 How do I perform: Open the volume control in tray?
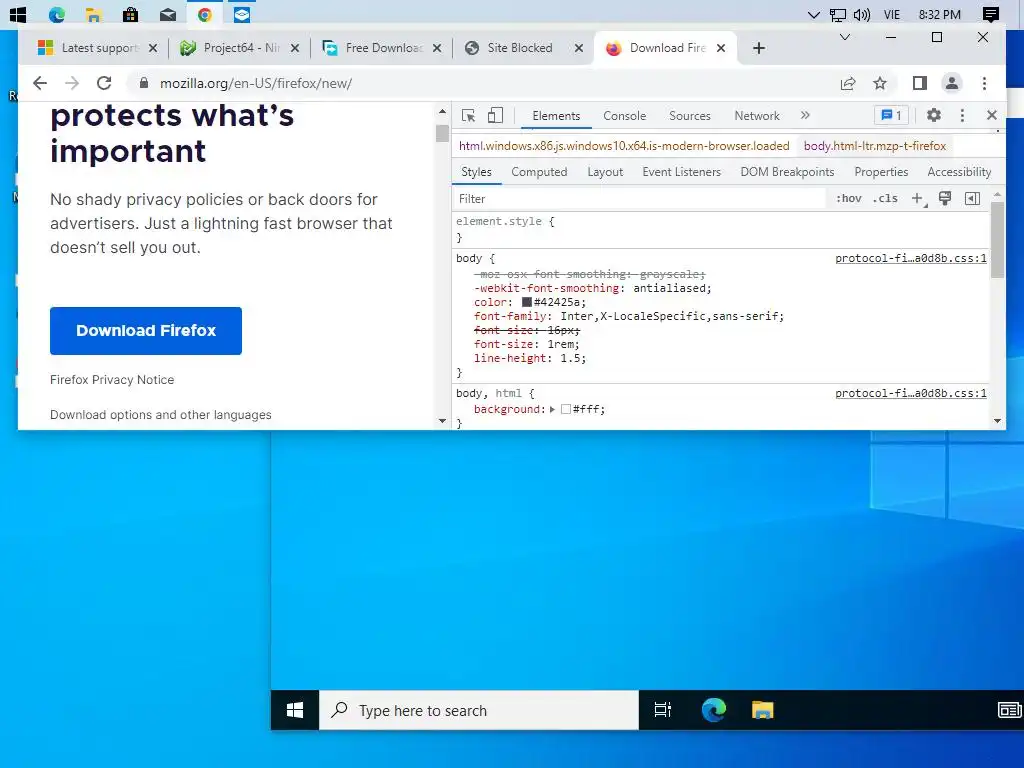[861, 14]
